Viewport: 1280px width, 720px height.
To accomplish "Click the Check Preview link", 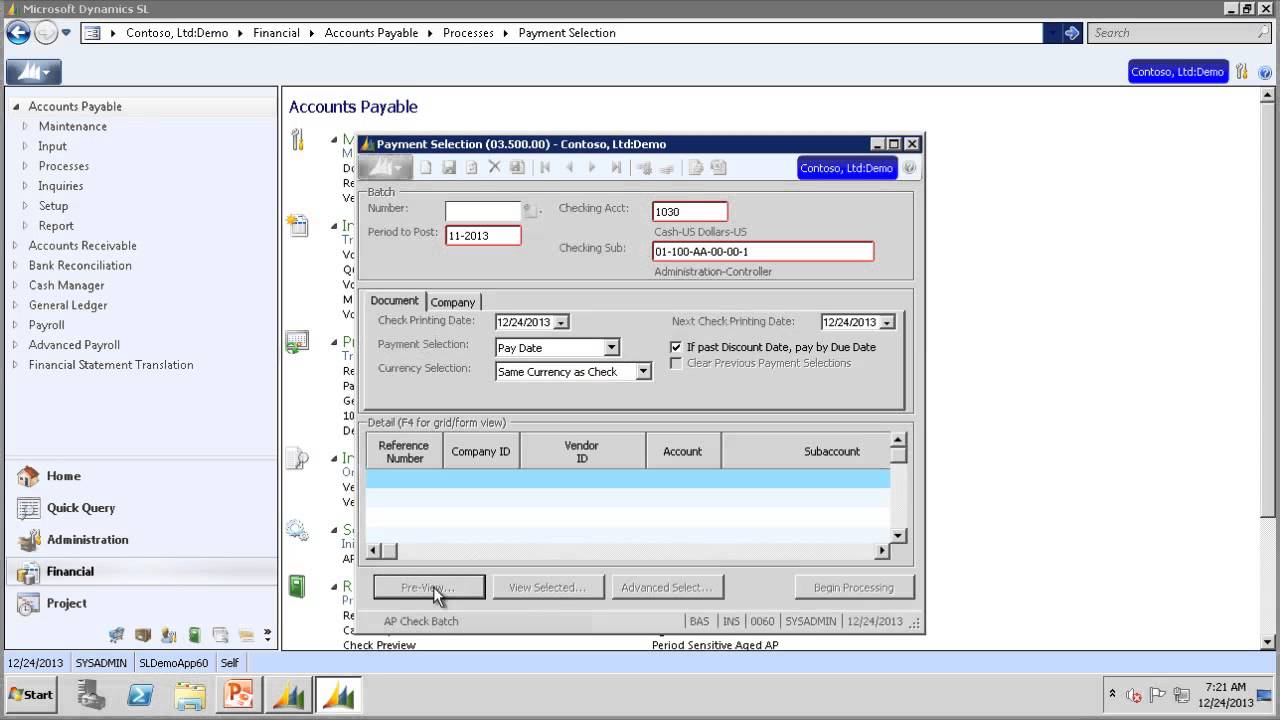I will pyautogui.click(x=379, y=645).
